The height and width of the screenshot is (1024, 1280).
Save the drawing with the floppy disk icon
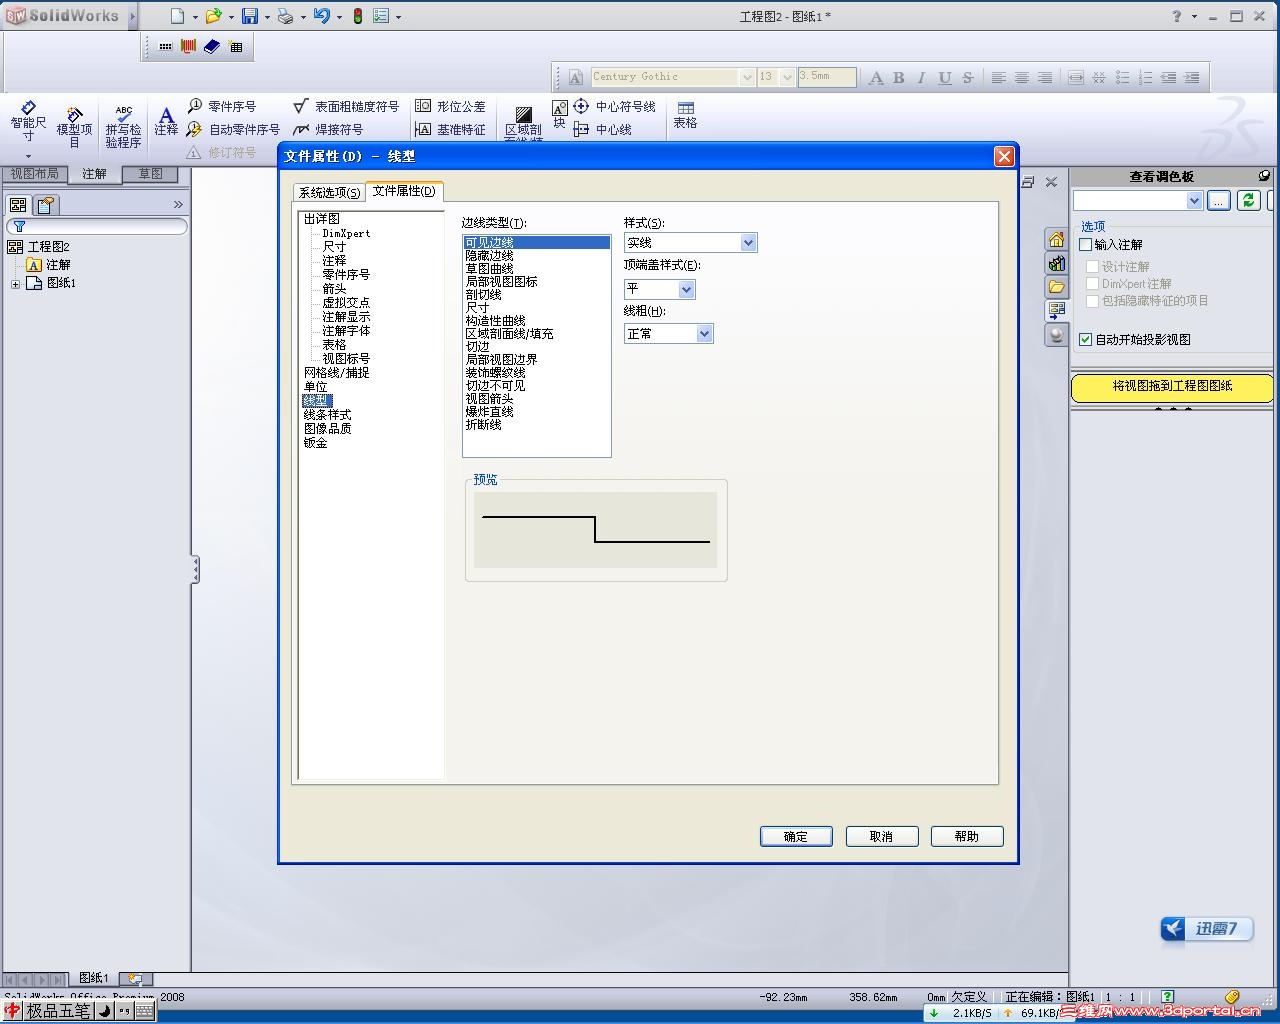point(250,16)
